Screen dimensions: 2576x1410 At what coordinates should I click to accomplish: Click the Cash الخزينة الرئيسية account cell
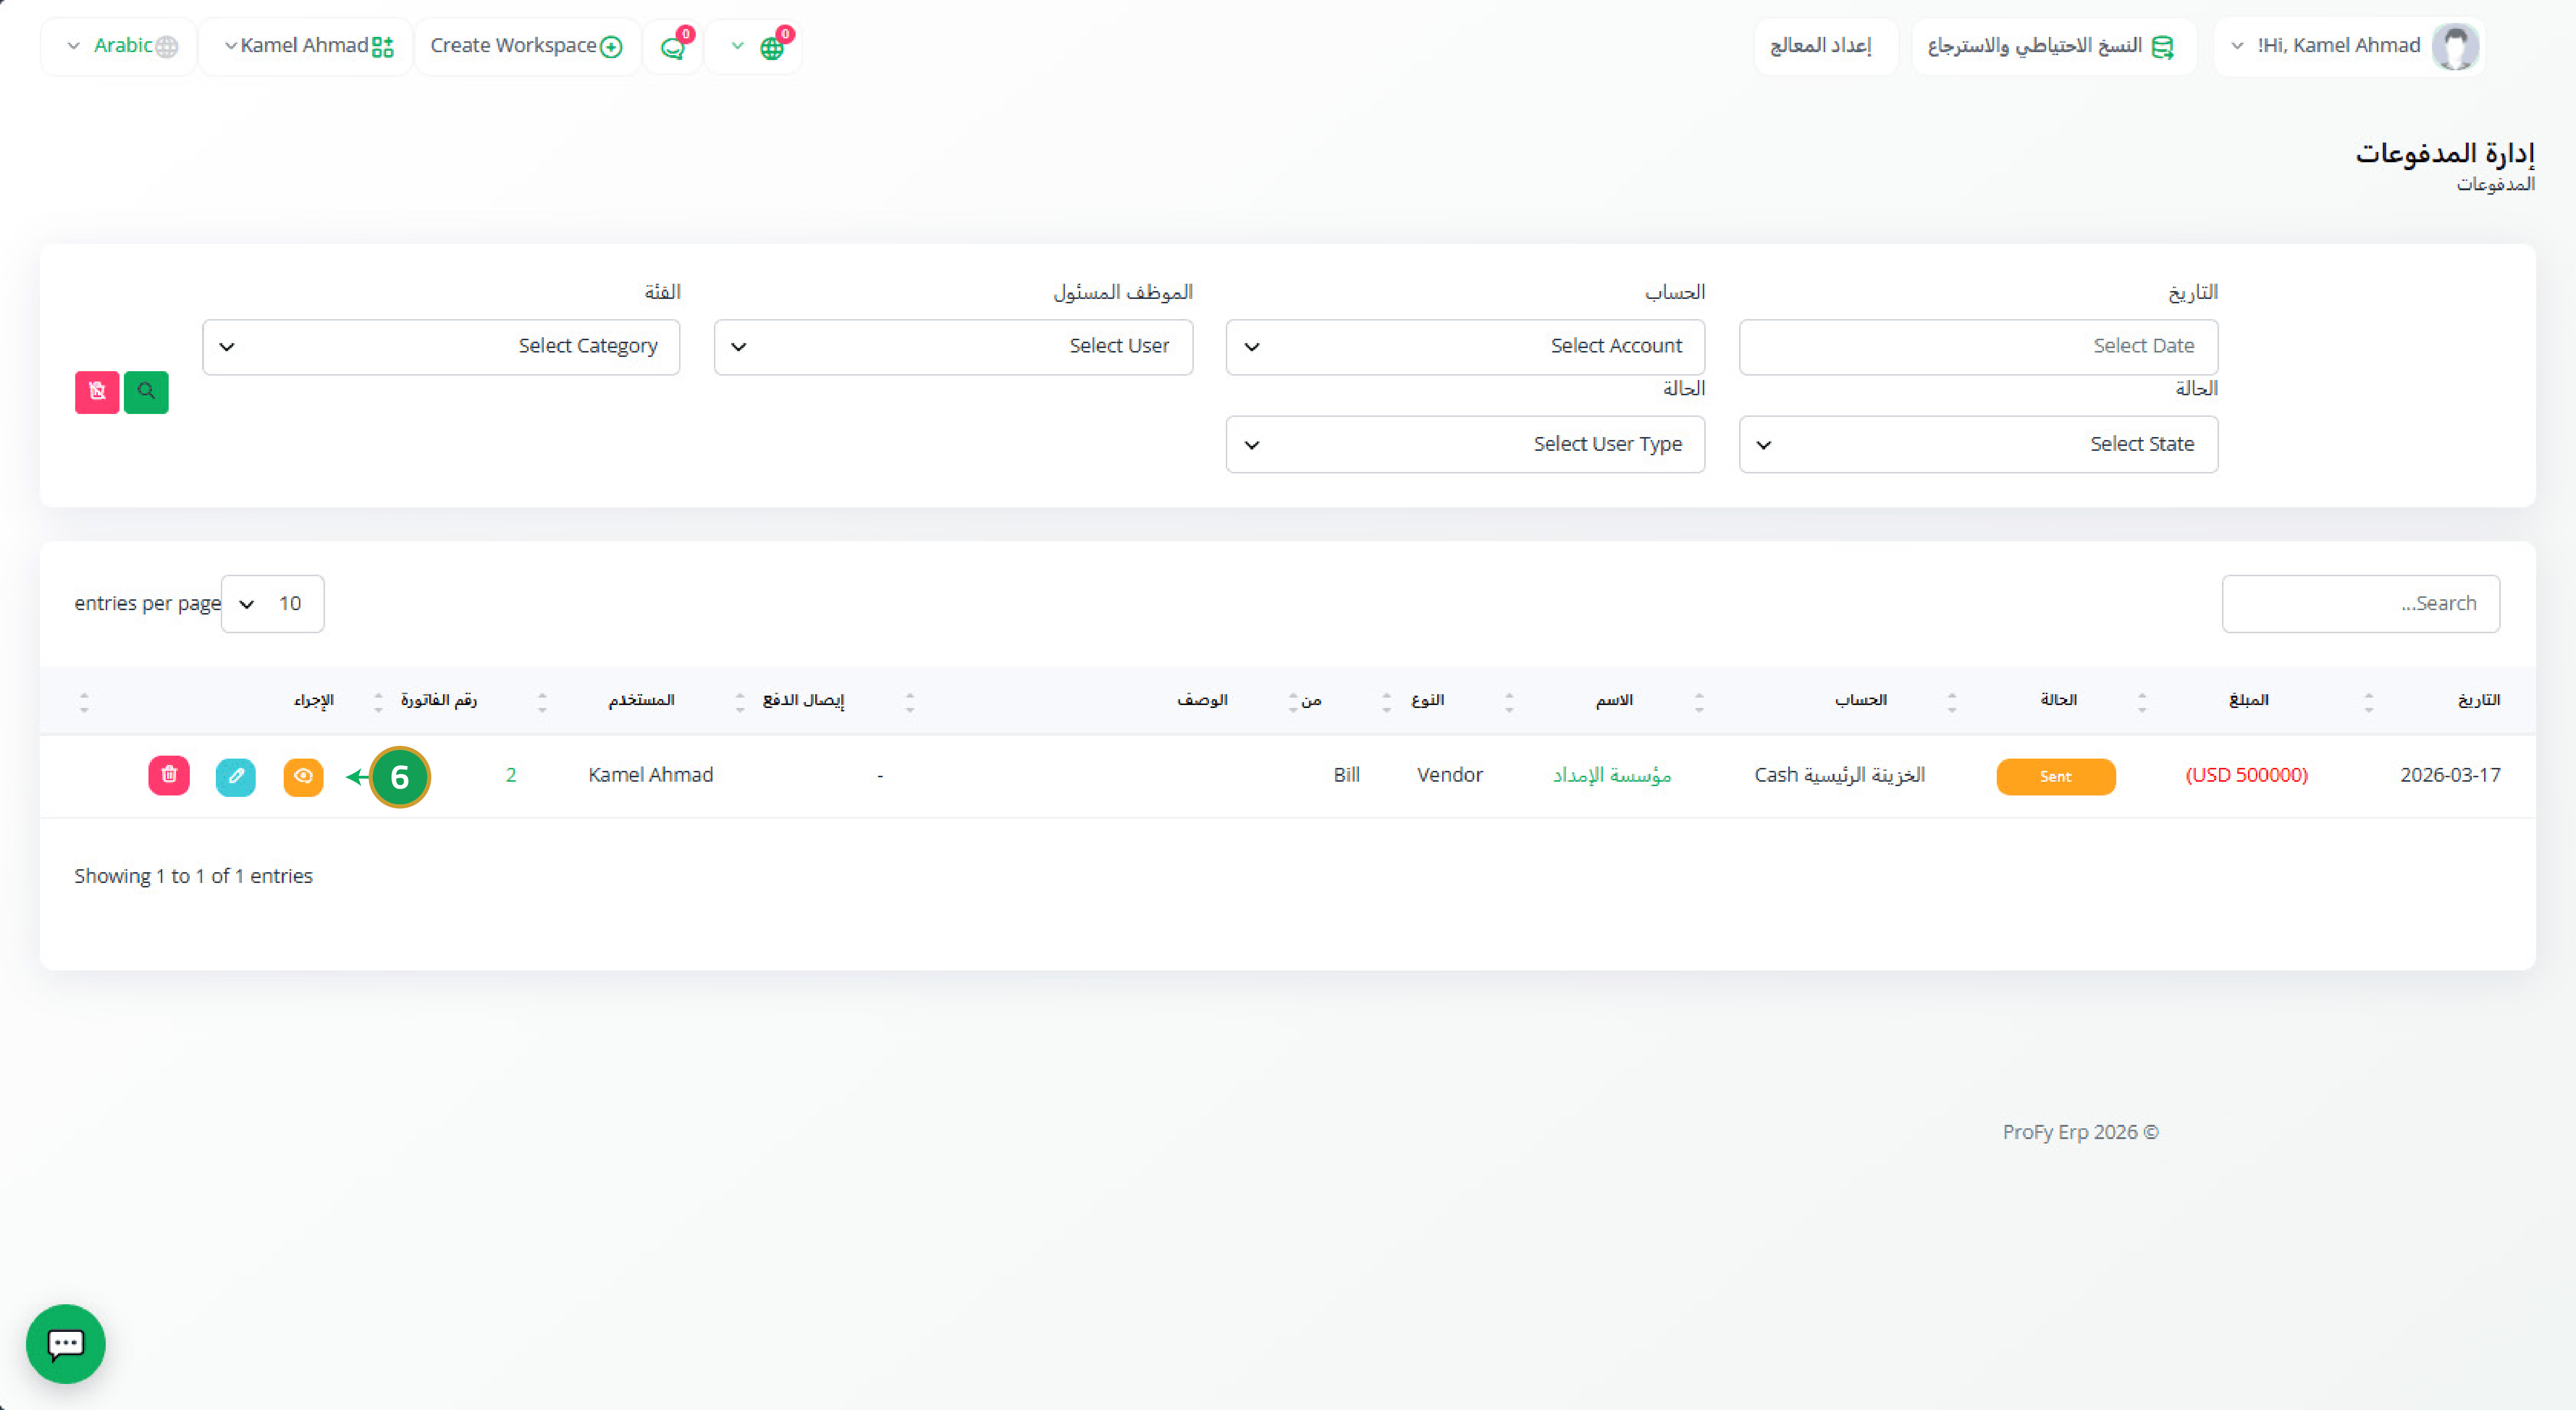pos(1840,775)
